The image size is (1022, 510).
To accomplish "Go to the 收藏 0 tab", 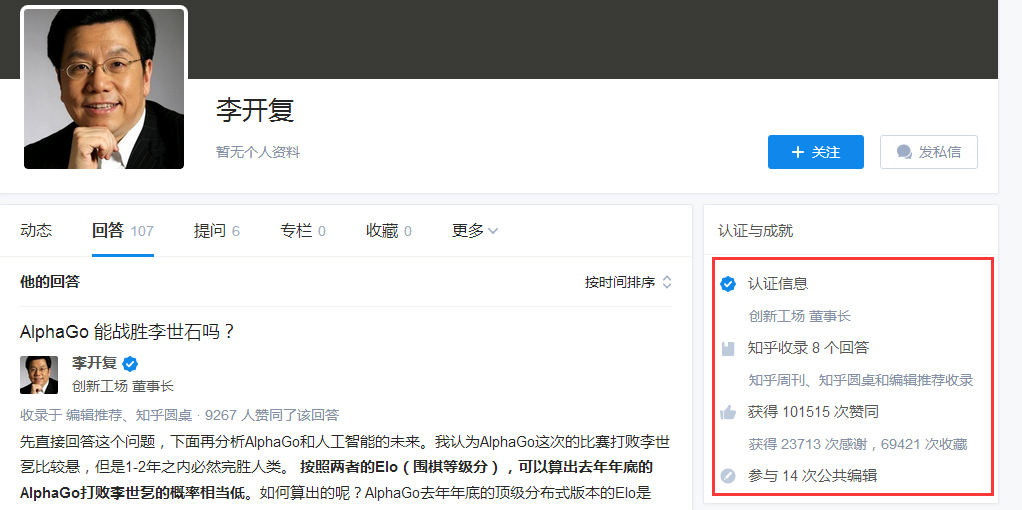I will pyautogui.click(x=388, y=231).
